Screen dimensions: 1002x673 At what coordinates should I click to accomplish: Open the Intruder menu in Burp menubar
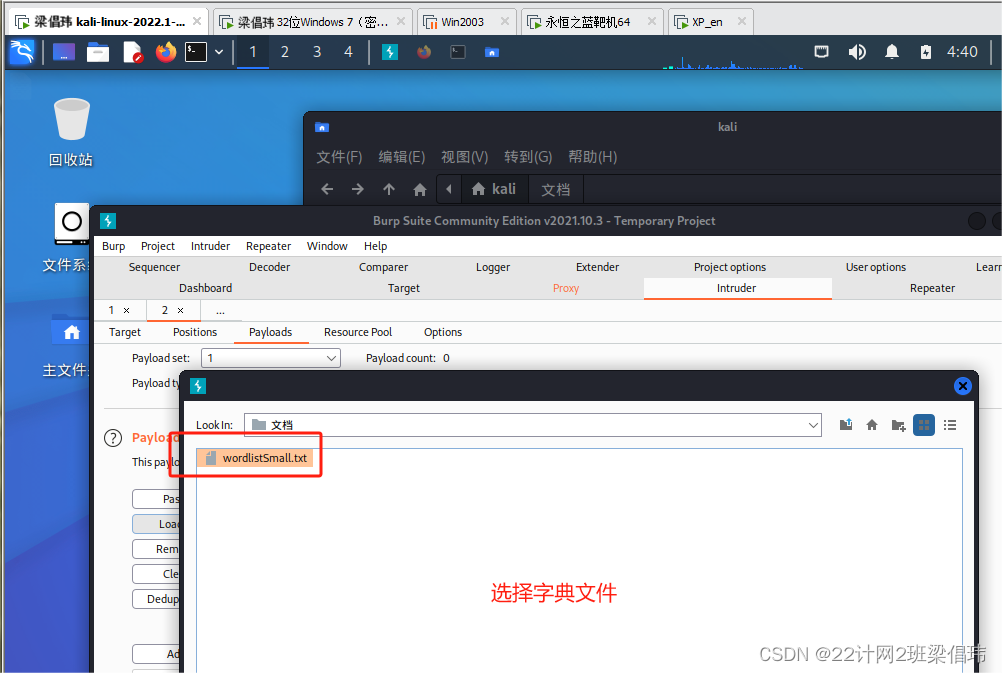click(210, 246)
